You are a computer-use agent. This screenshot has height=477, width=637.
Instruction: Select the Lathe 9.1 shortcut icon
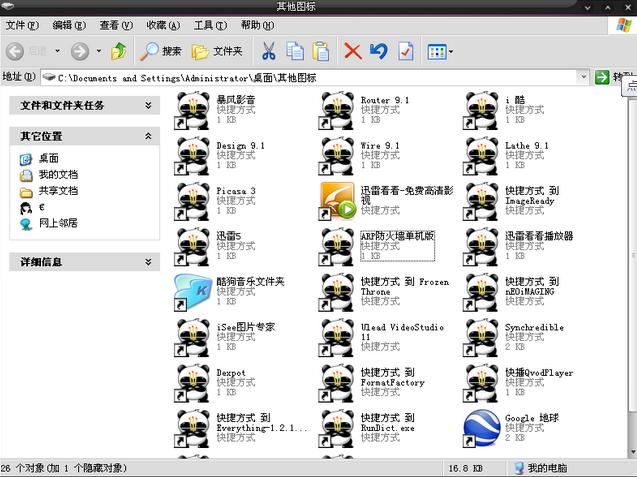[481, 156]
